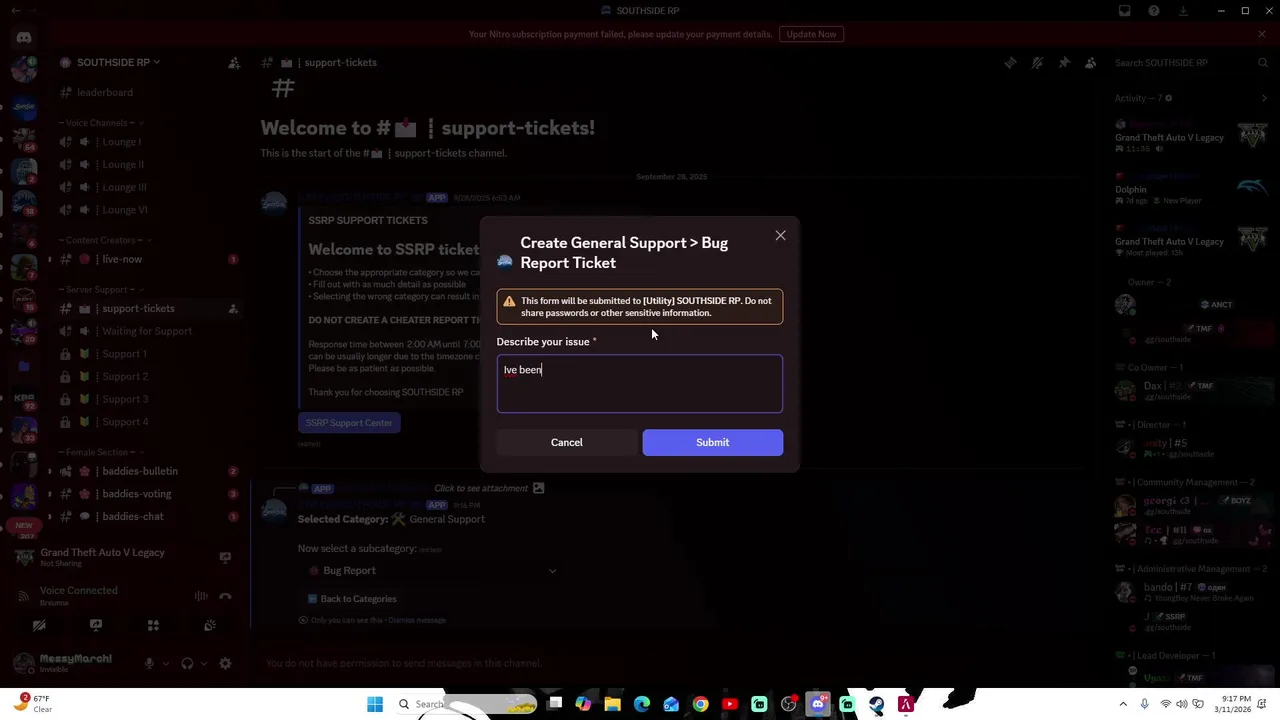Open user settings gear
This screenshot has height=720, width=1280.
pos(225,663)
